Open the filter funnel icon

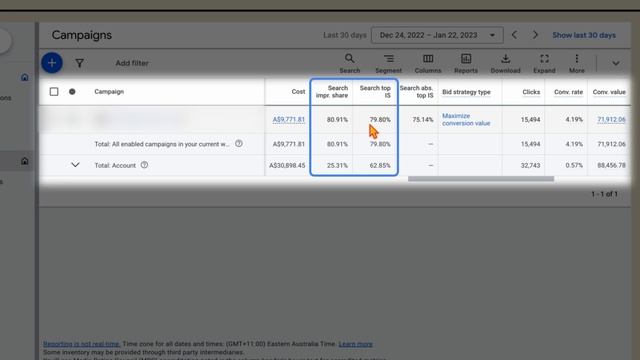(x=80, y=63)
